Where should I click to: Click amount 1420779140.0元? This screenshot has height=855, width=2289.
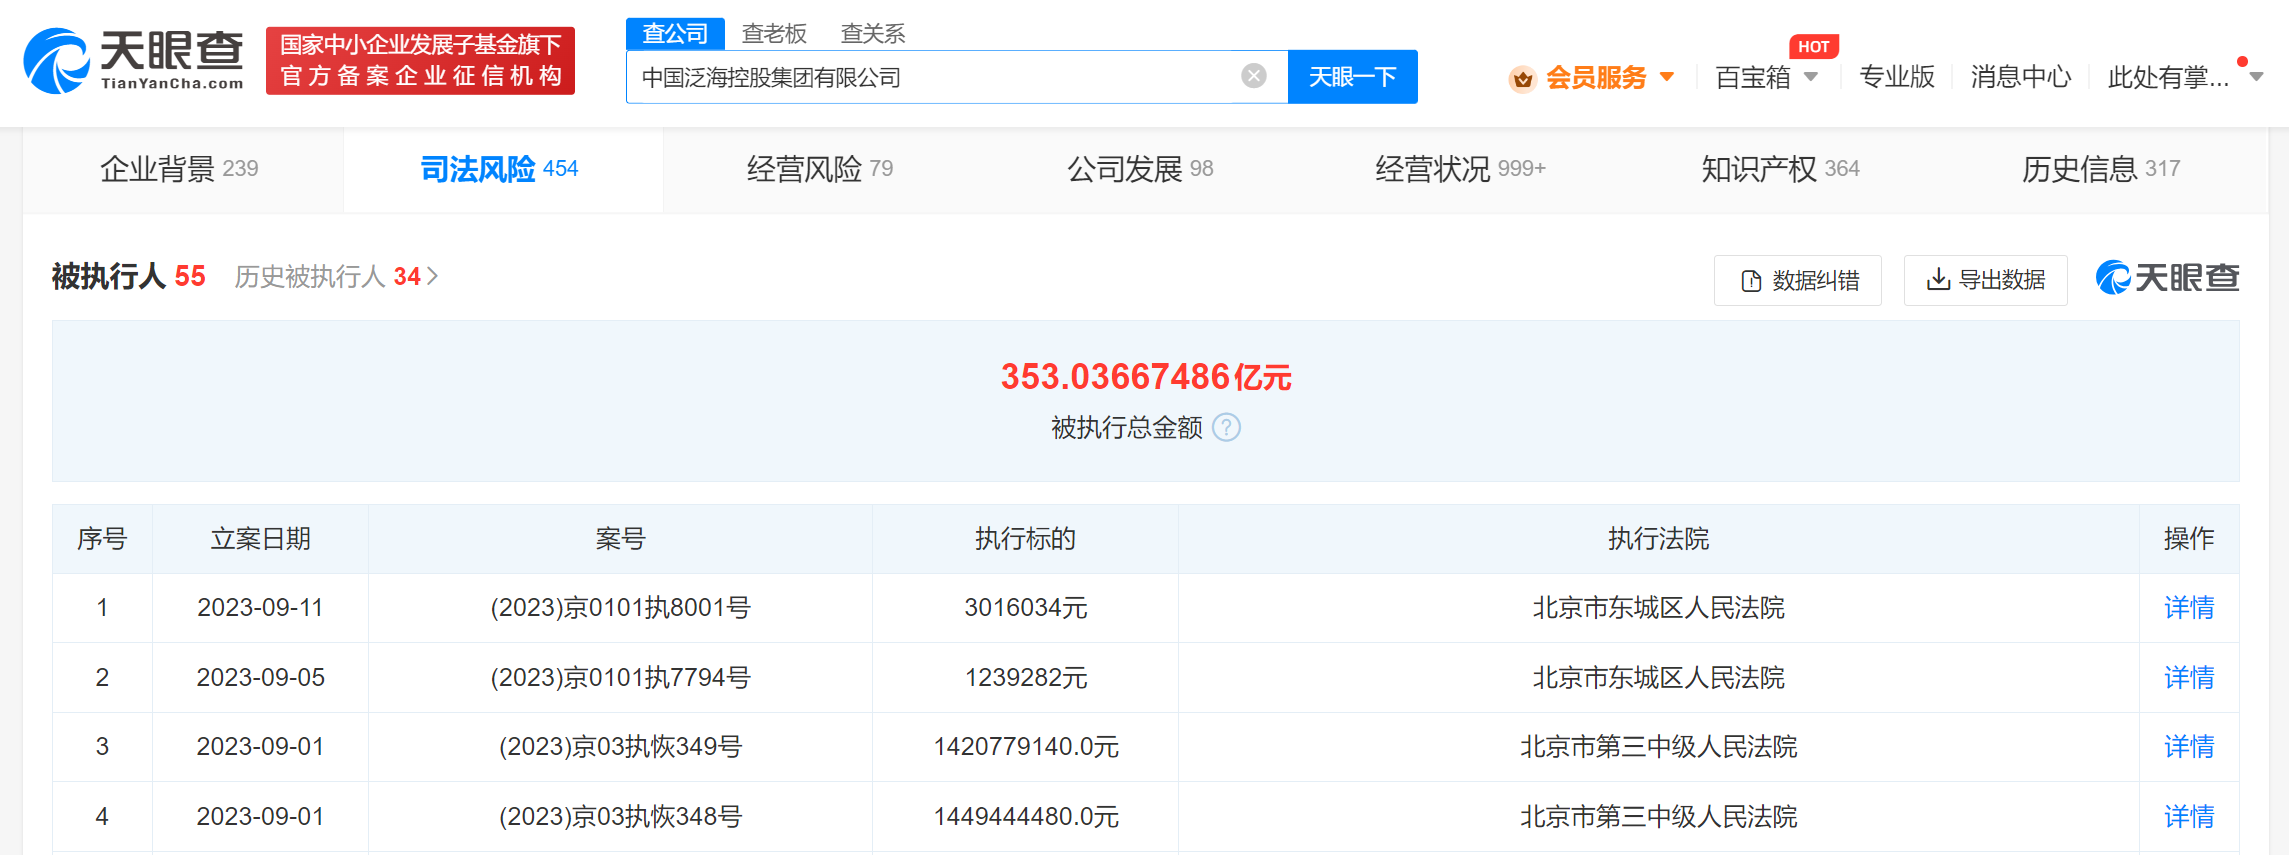(1025, 747)
